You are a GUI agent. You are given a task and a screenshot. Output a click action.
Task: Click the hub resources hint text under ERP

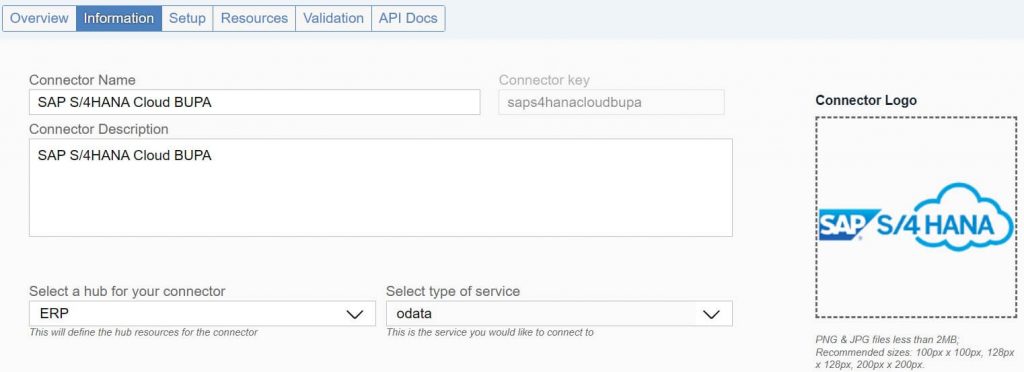[144, 332]
